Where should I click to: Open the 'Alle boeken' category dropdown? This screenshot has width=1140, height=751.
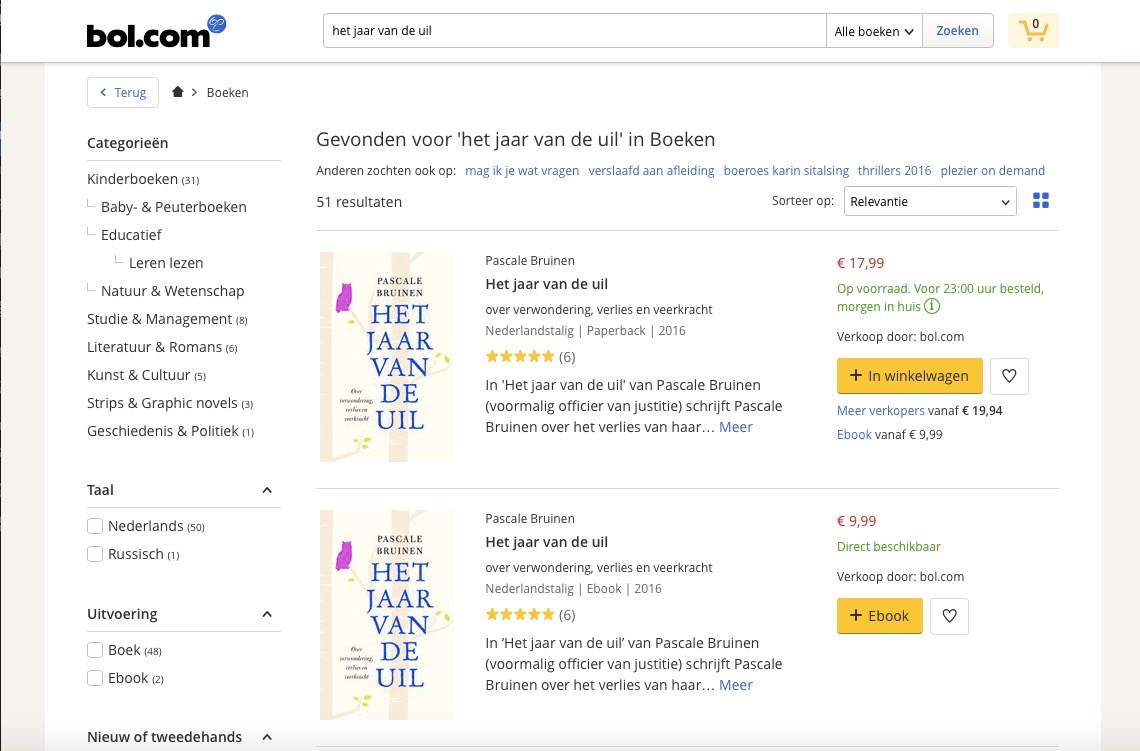point(874,31)
